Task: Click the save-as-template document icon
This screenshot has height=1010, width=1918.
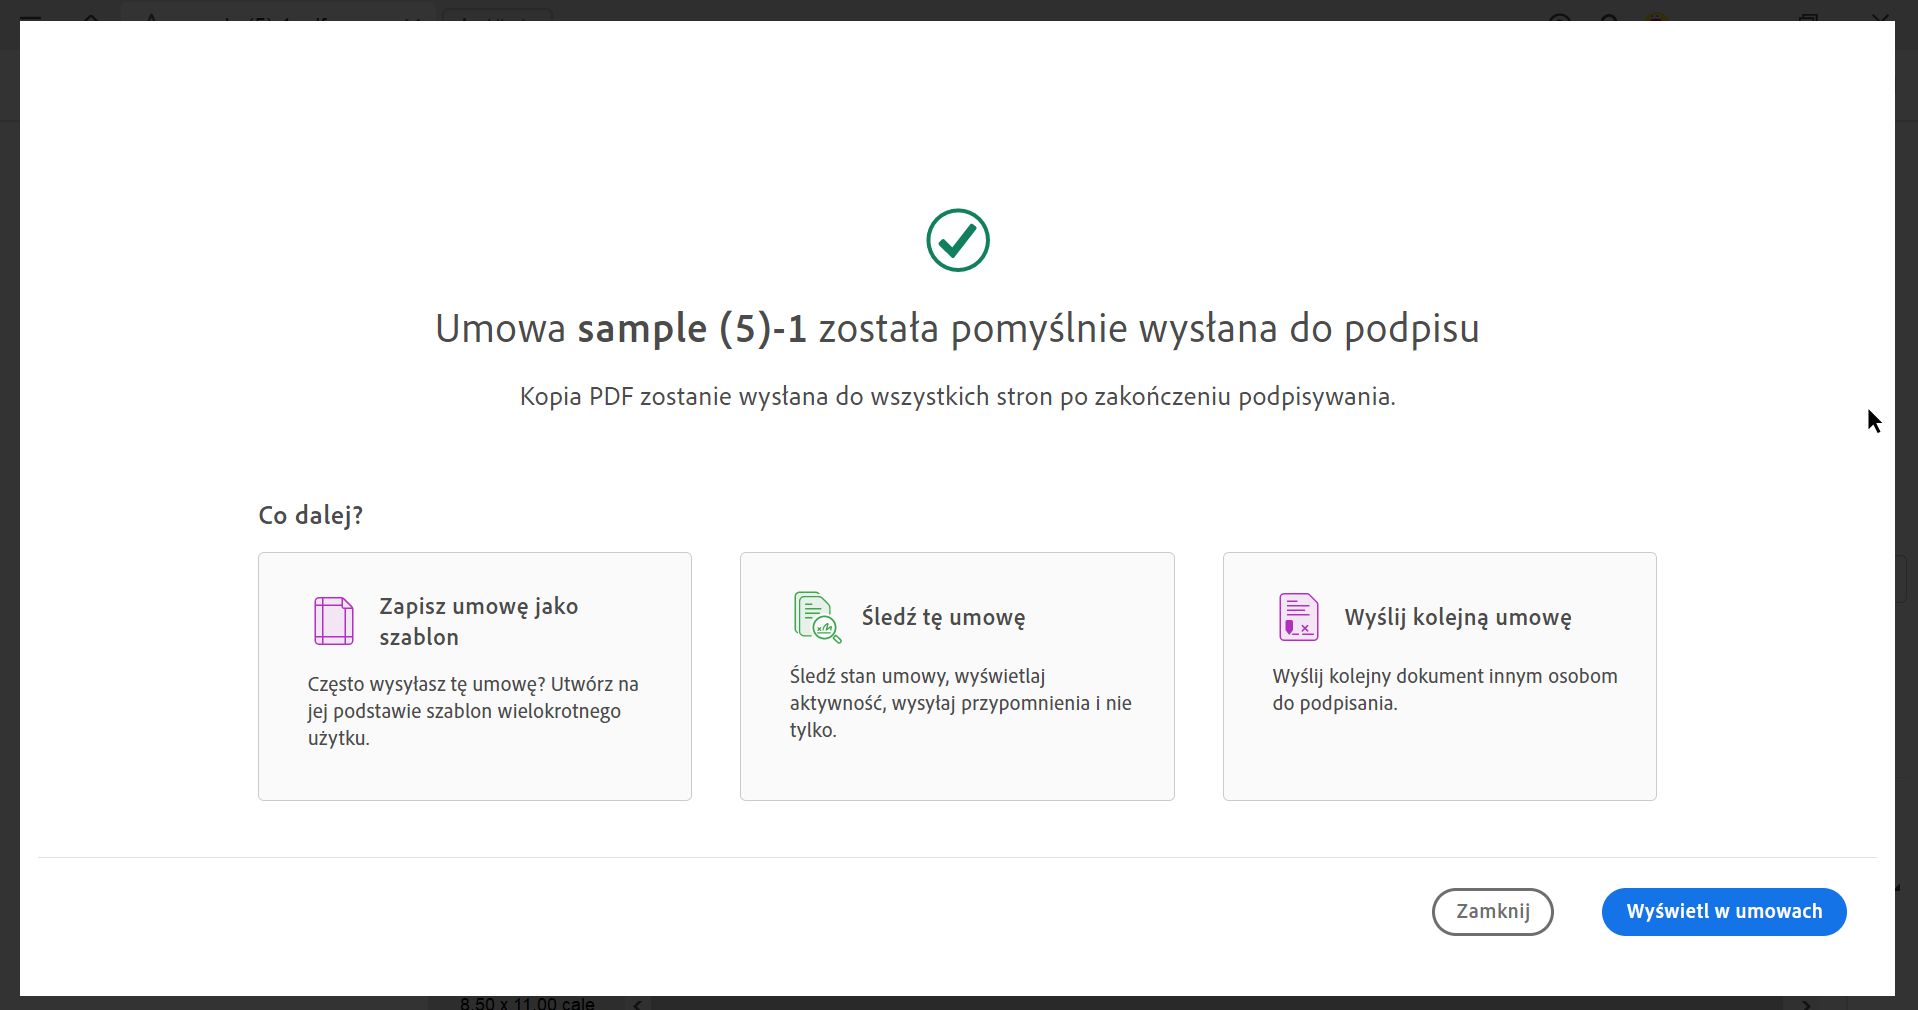Action: pyautogui.click(x=333, y=620)
